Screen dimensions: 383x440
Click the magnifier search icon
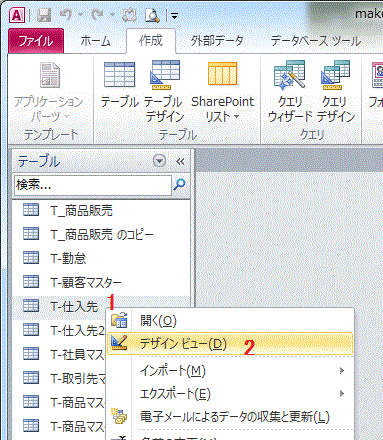[x=180, y=184]
